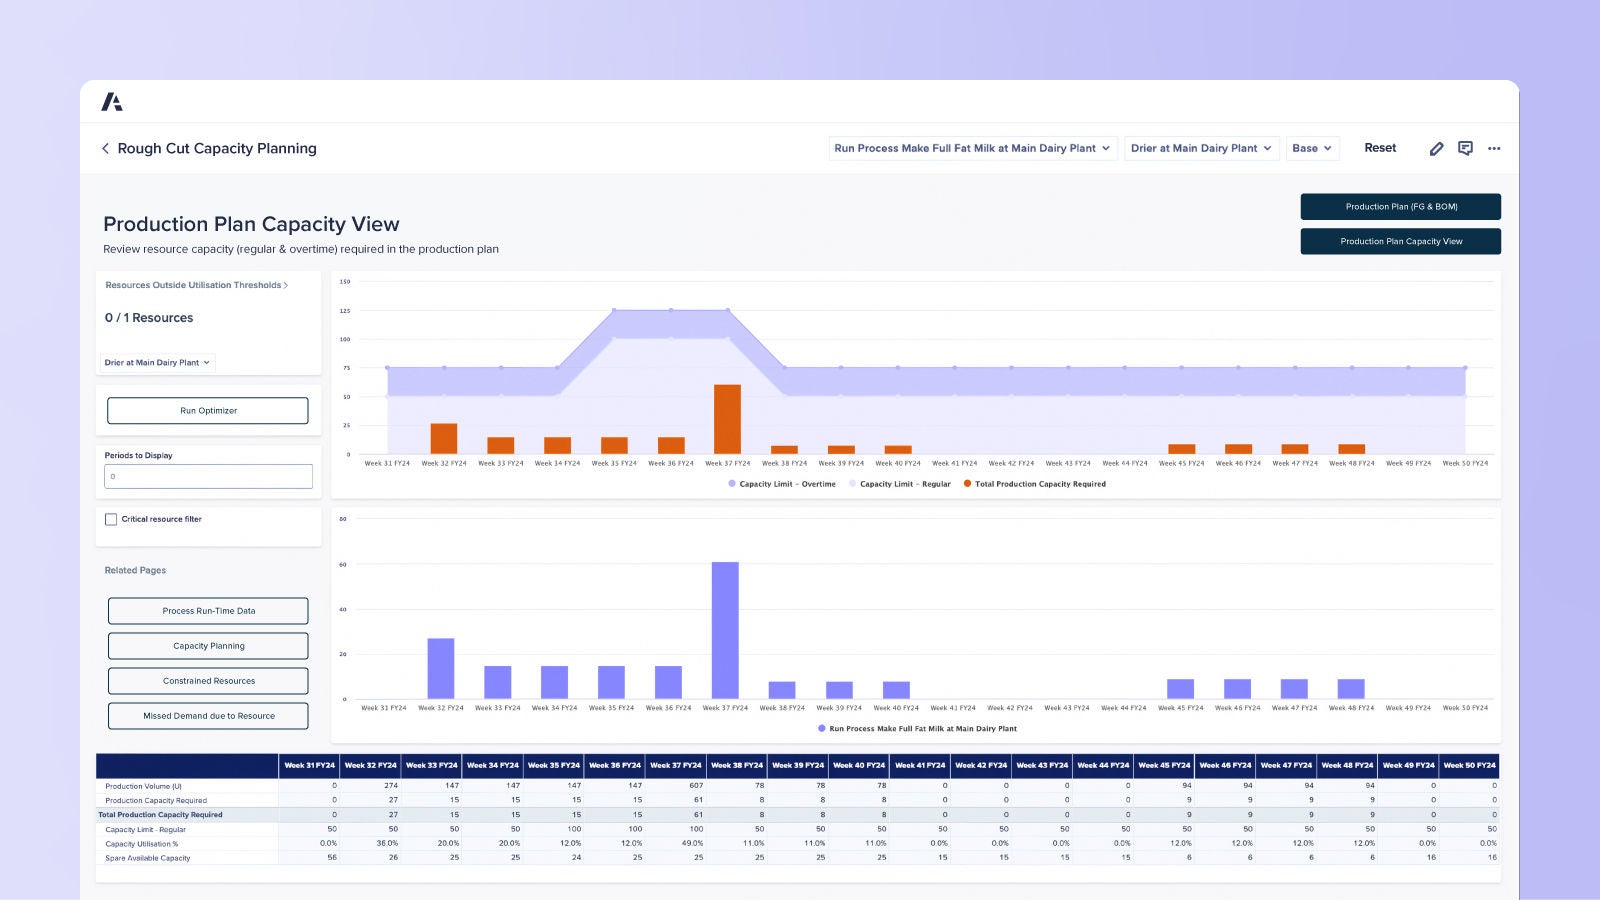Click Reset in the top toolbar

[x=1380, y=148]
